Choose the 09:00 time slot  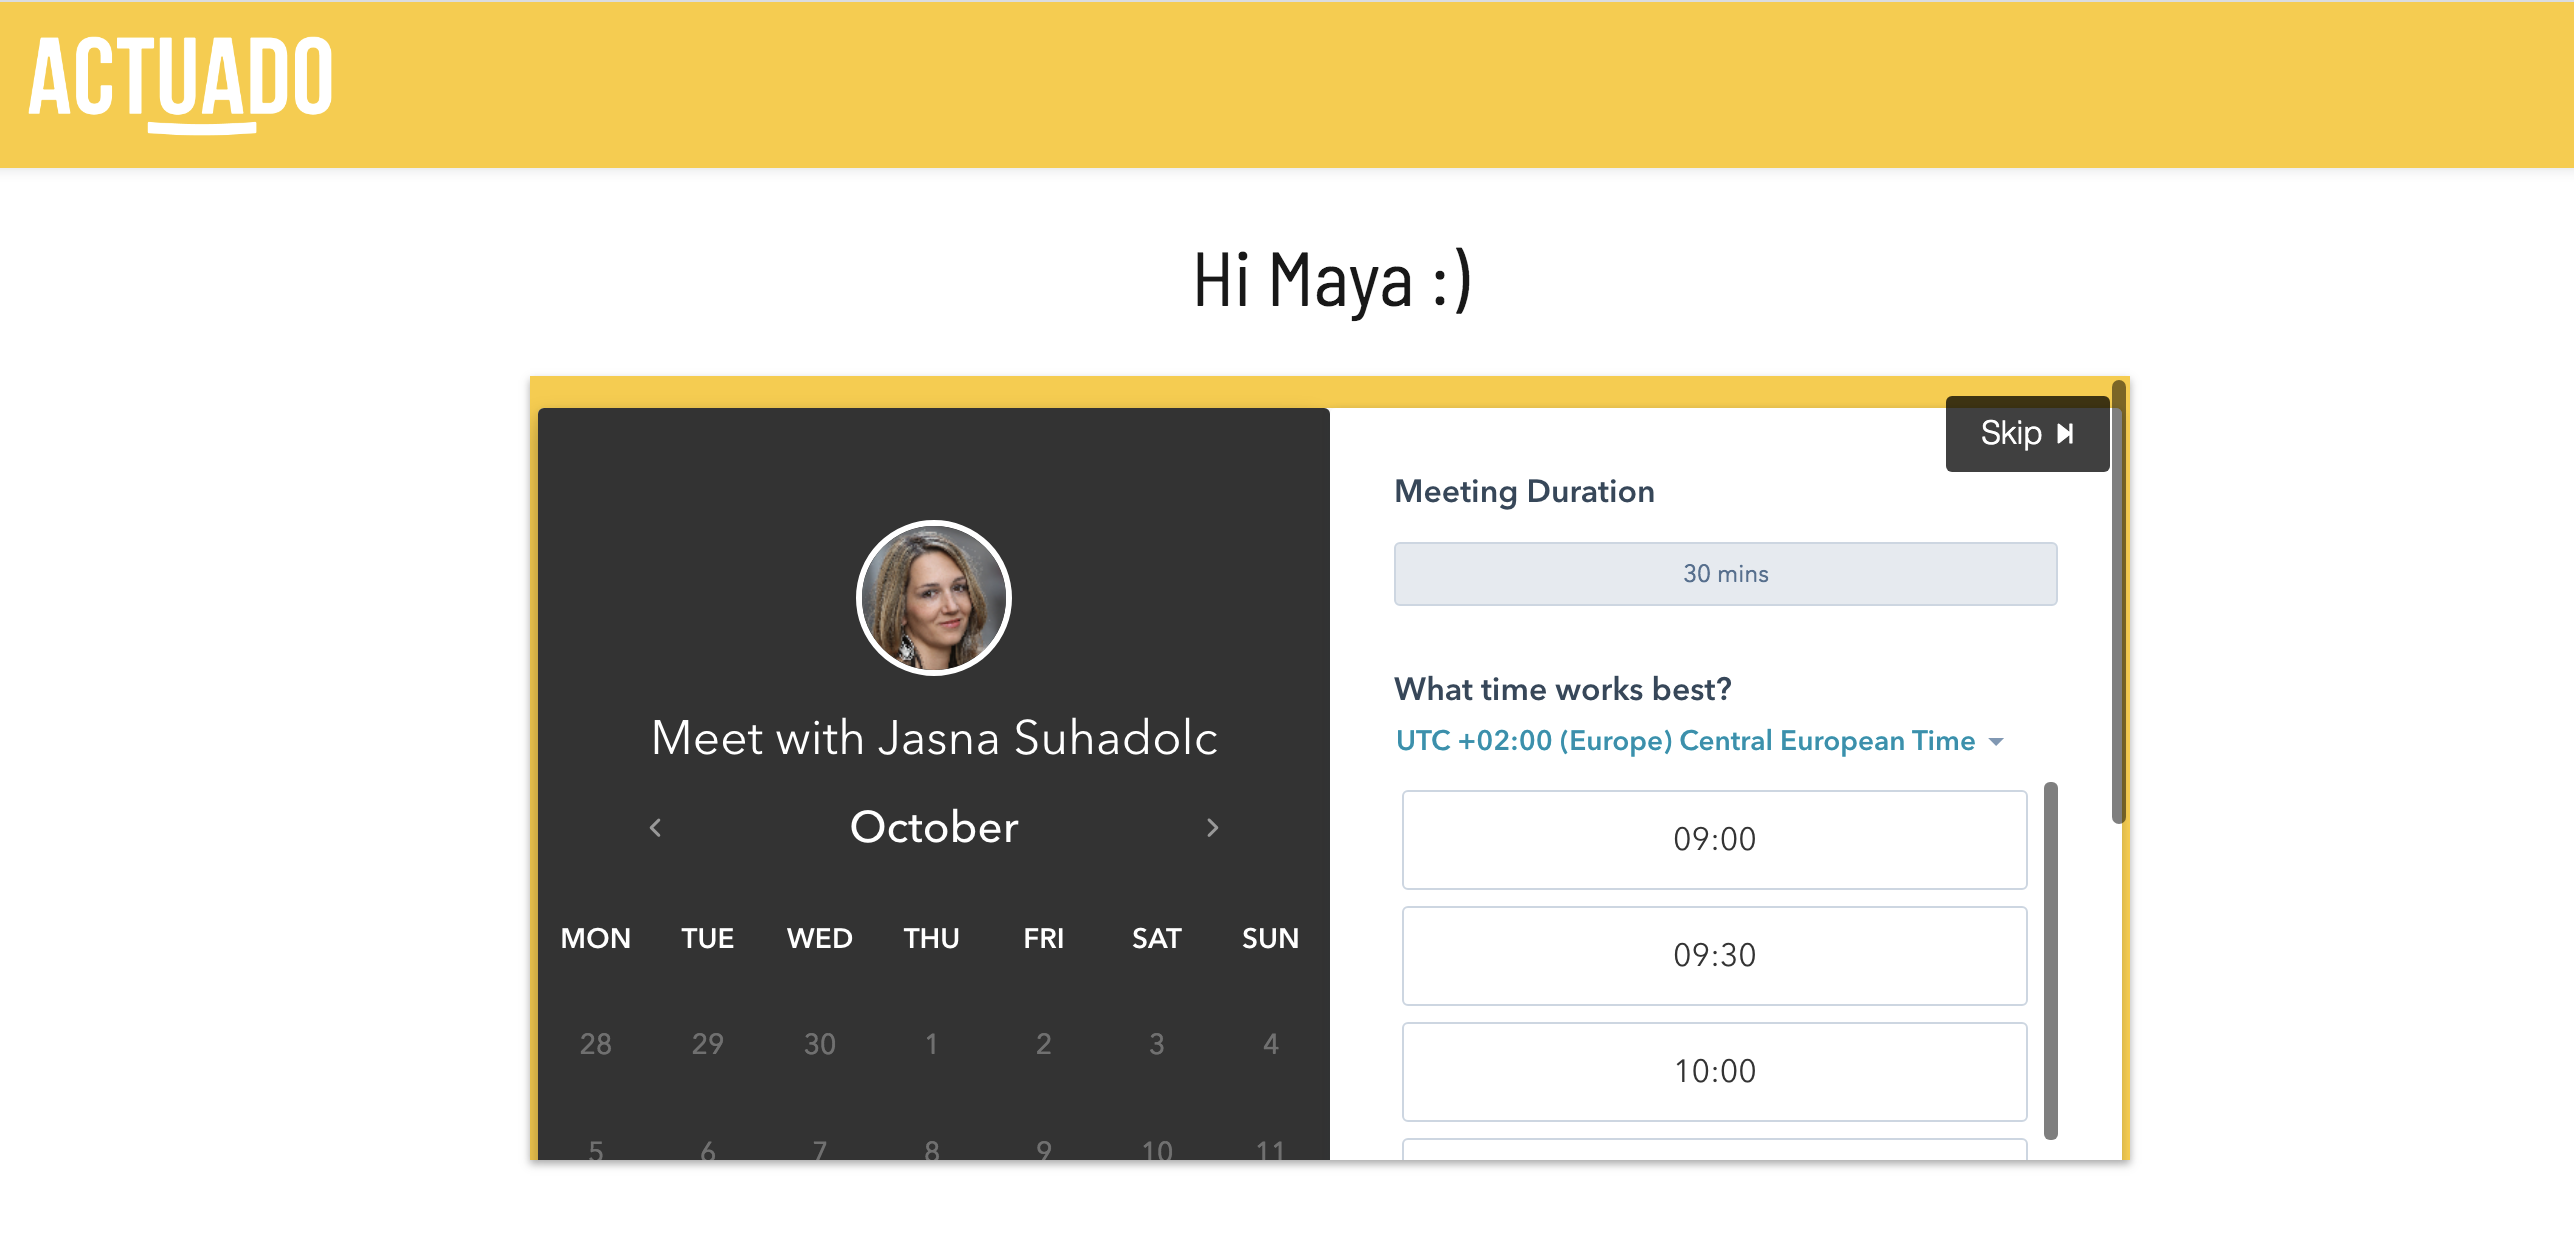click(x=1714, y=840)
